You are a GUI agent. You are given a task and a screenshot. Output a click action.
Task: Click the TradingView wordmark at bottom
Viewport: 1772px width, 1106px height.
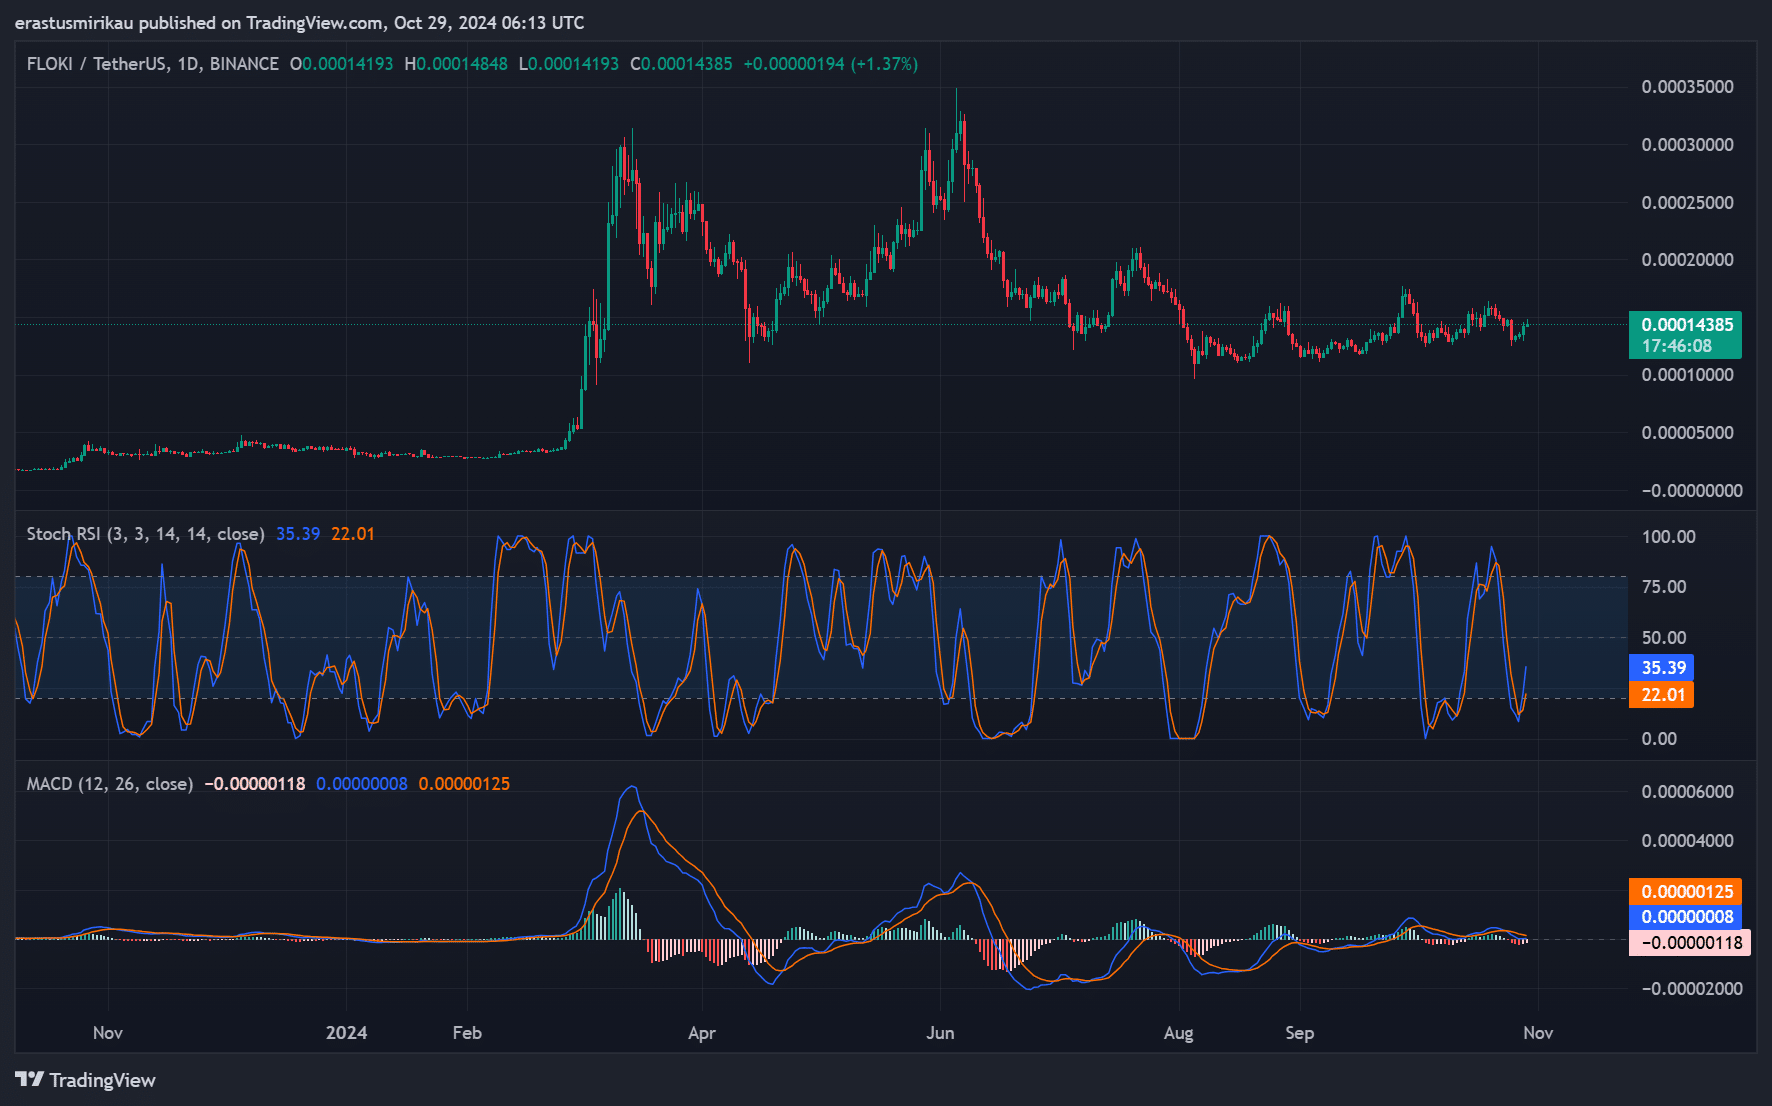(x=102, y=1080)
